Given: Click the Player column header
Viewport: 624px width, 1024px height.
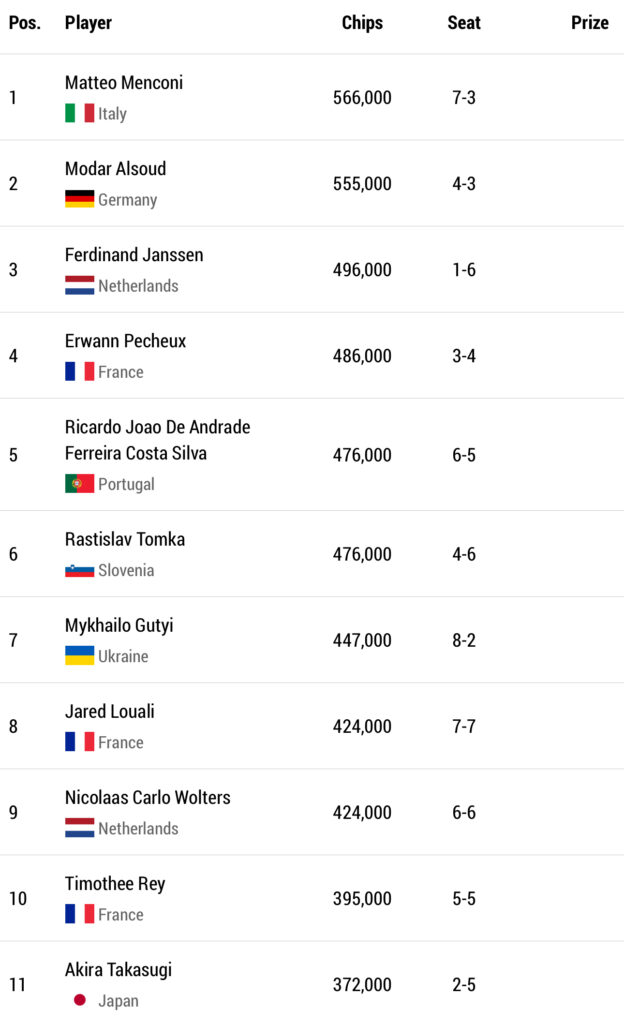Looking at the screenshot, I should (x=88, y=23).
